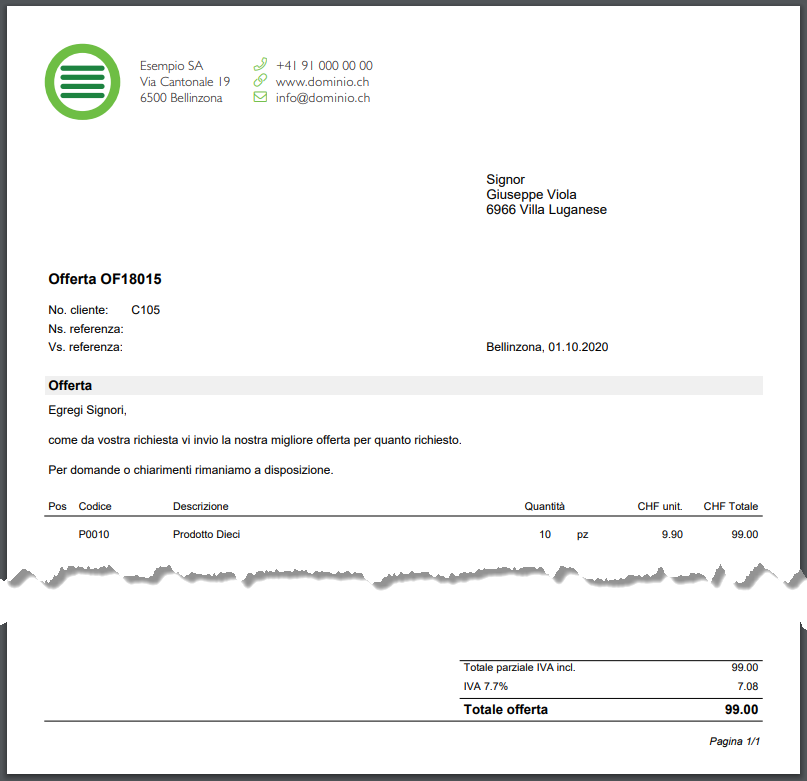
Task: Click the info@dominio.ch email address
Action: click(x=323, y=98)
